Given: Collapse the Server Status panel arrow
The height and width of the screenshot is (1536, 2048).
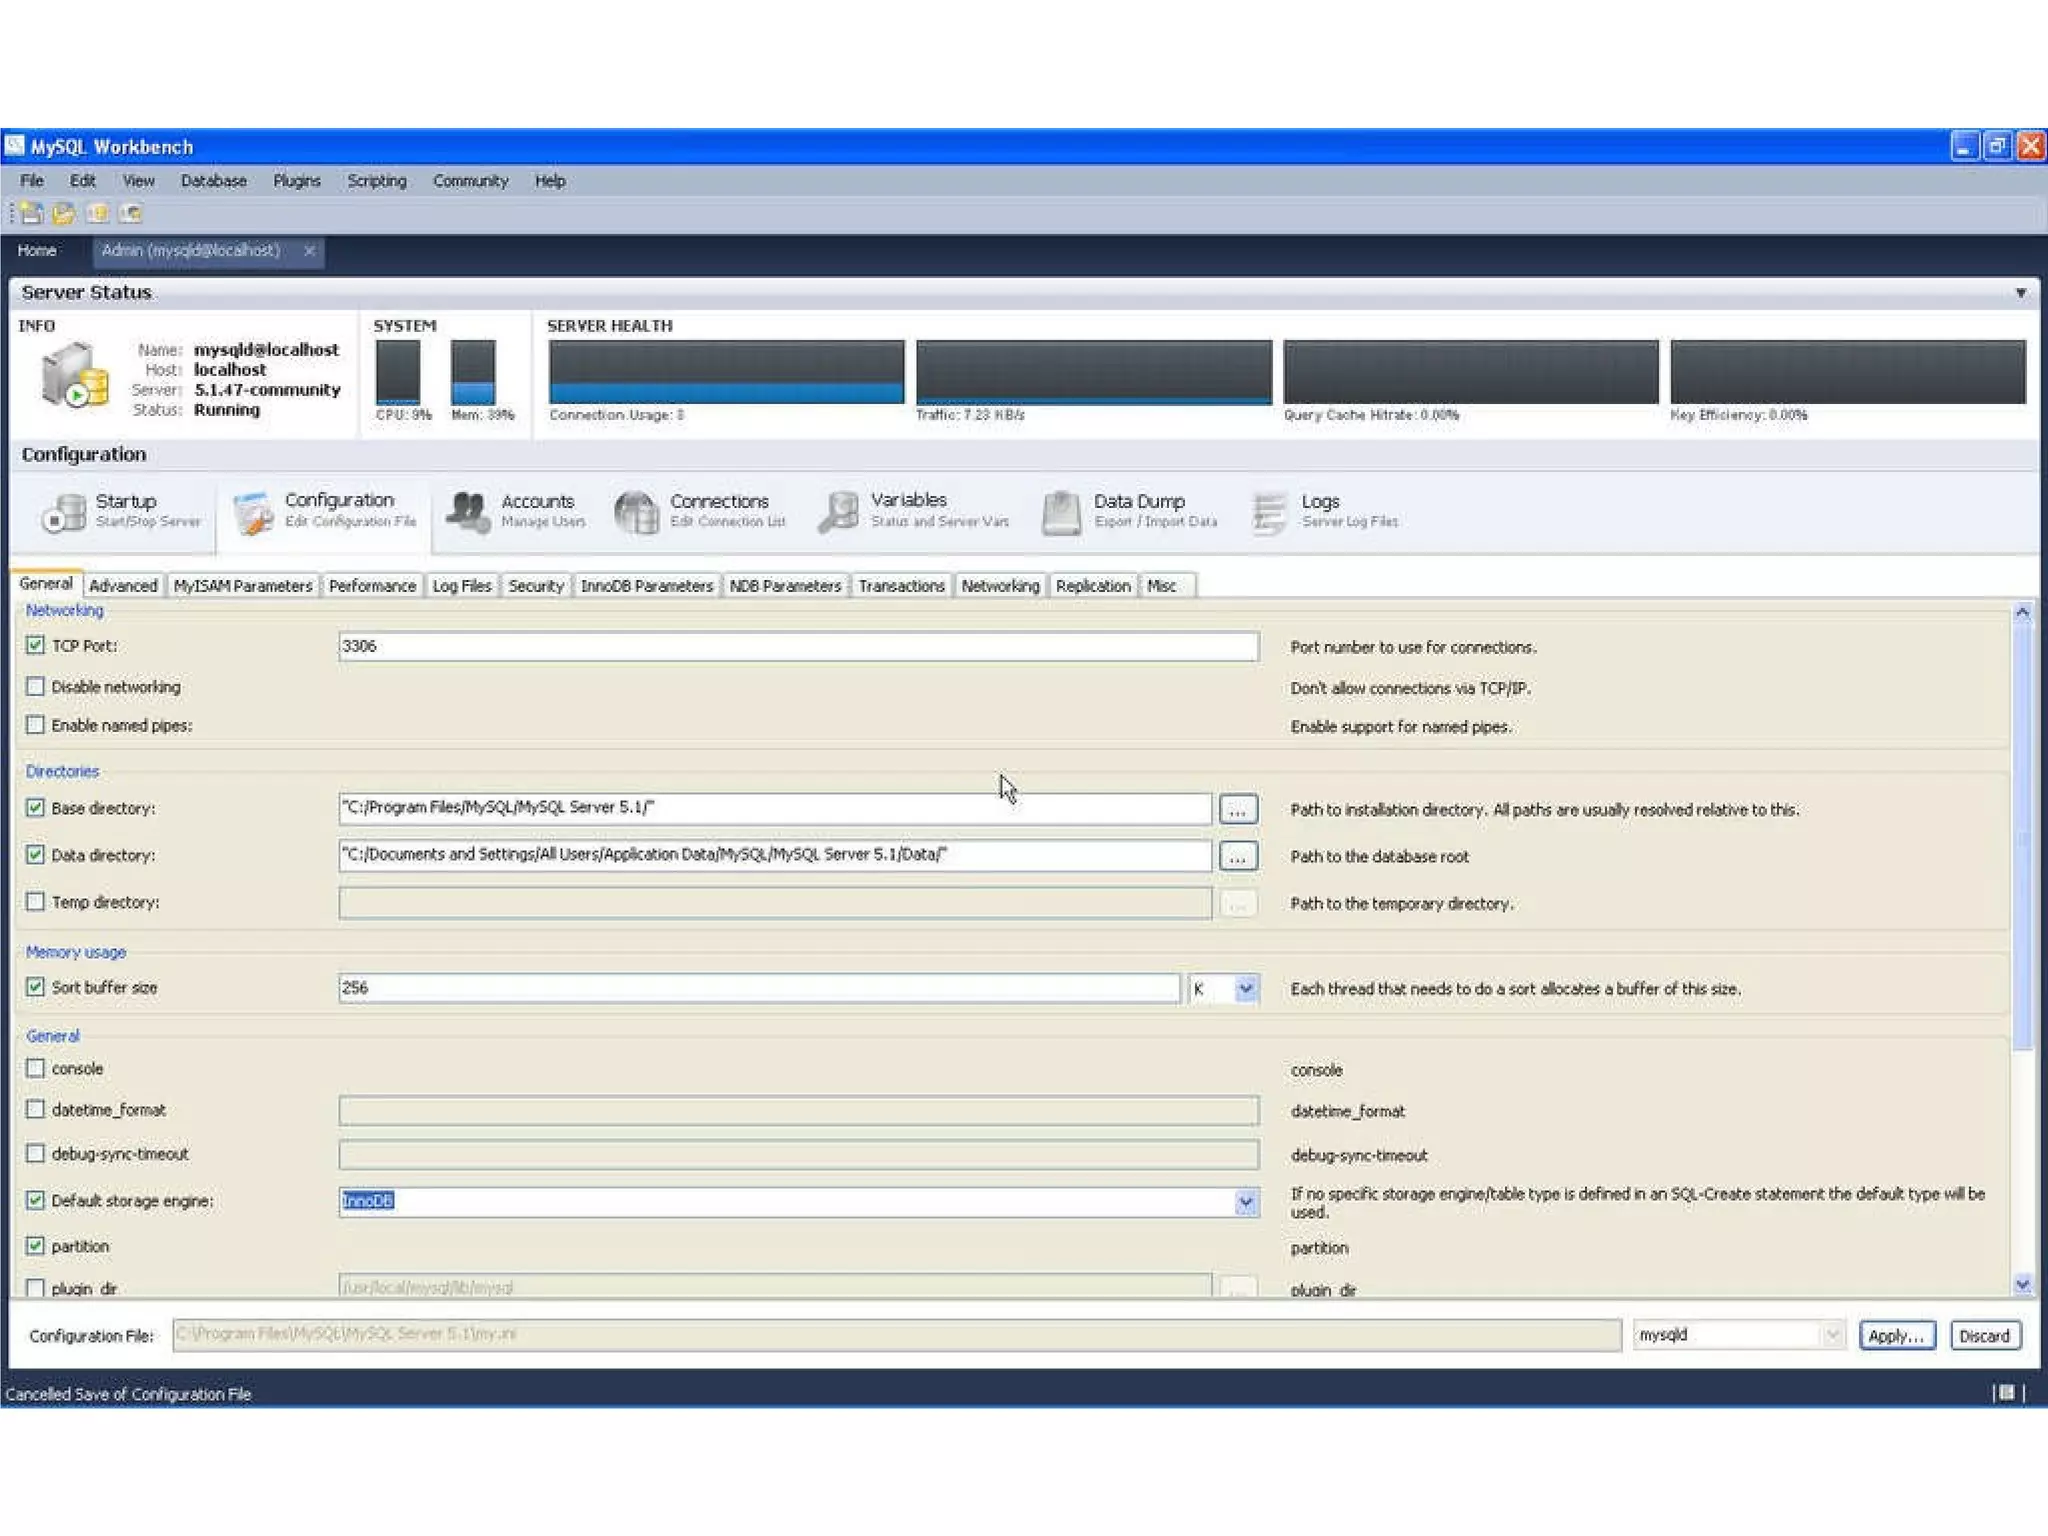Looking at the screenshot, I should 2020,293.
